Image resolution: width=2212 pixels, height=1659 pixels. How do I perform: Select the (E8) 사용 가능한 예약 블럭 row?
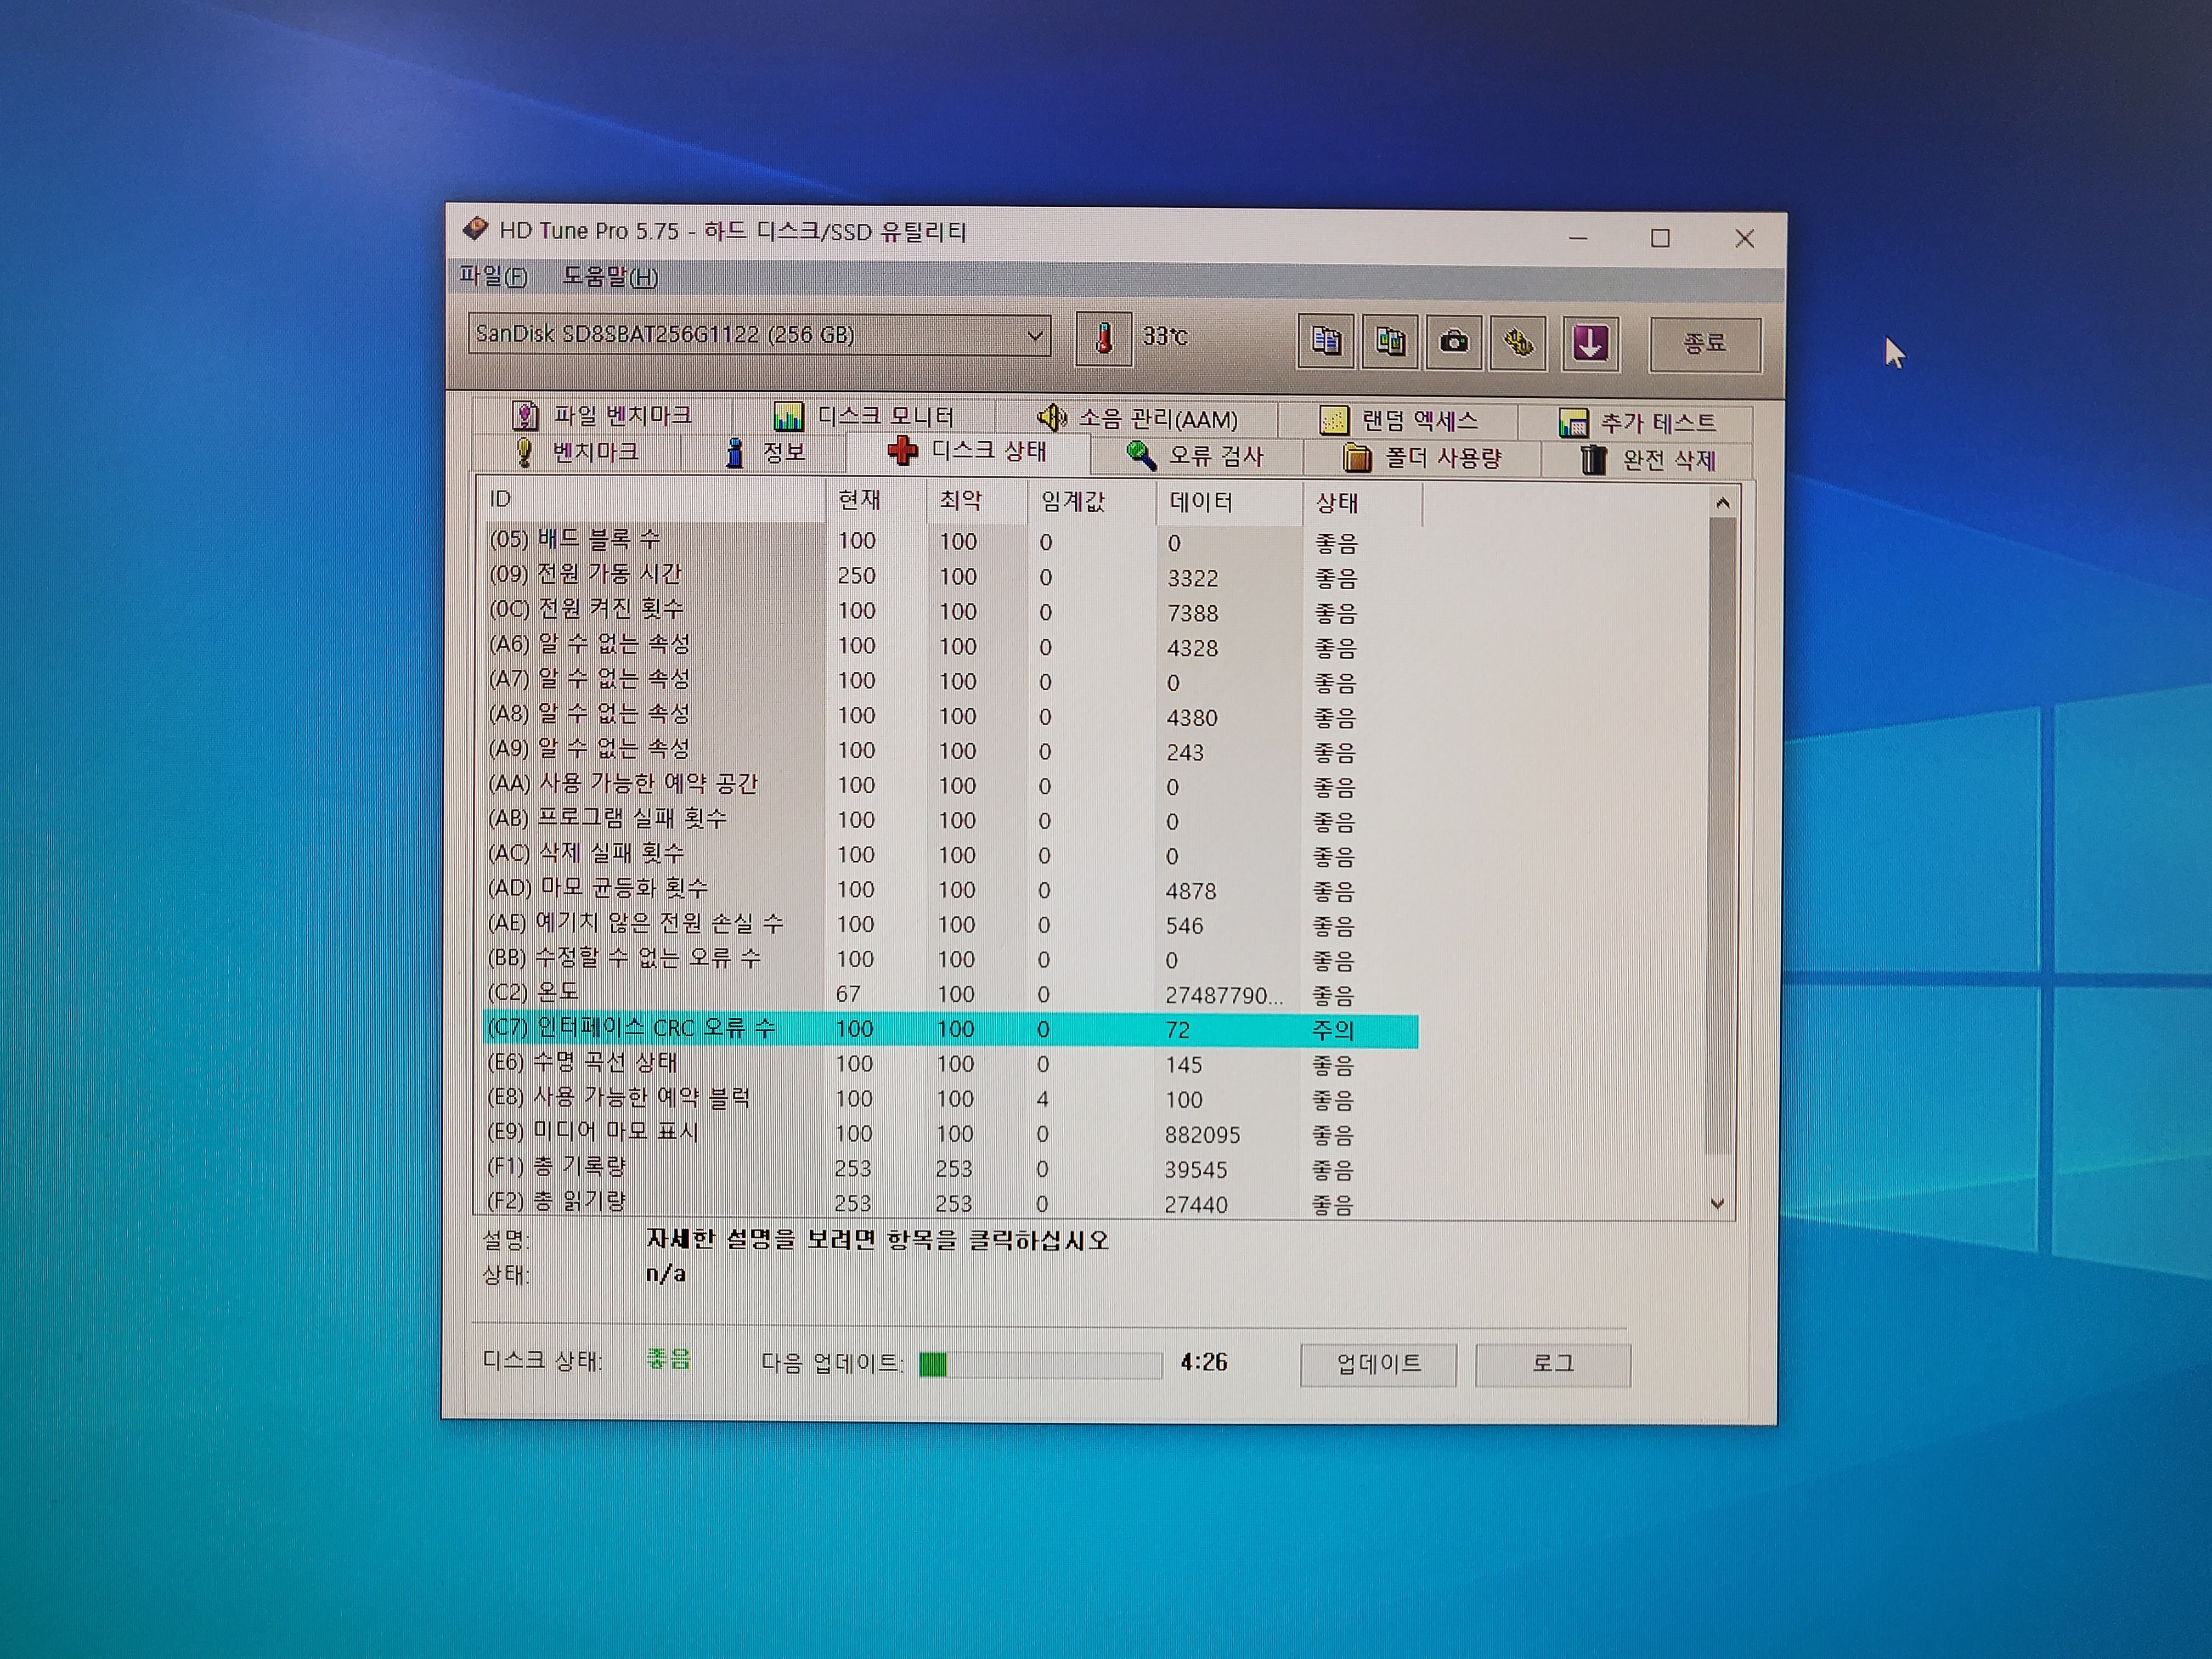(x=950, y=1099)
